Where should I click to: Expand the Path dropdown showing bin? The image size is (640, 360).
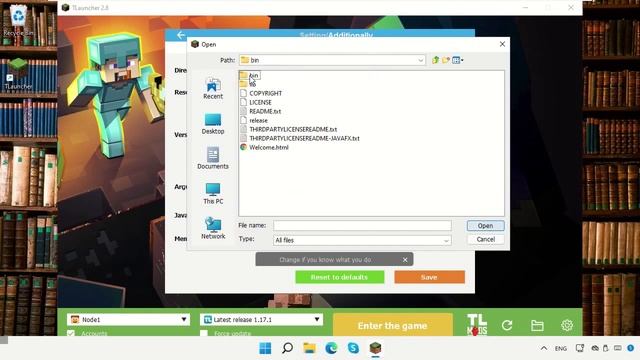(420, 60)
